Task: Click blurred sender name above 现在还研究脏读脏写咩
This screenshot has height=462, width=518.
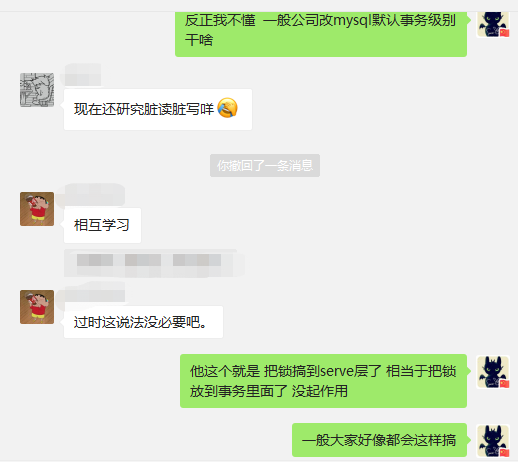Action: [x=83, y=75]
